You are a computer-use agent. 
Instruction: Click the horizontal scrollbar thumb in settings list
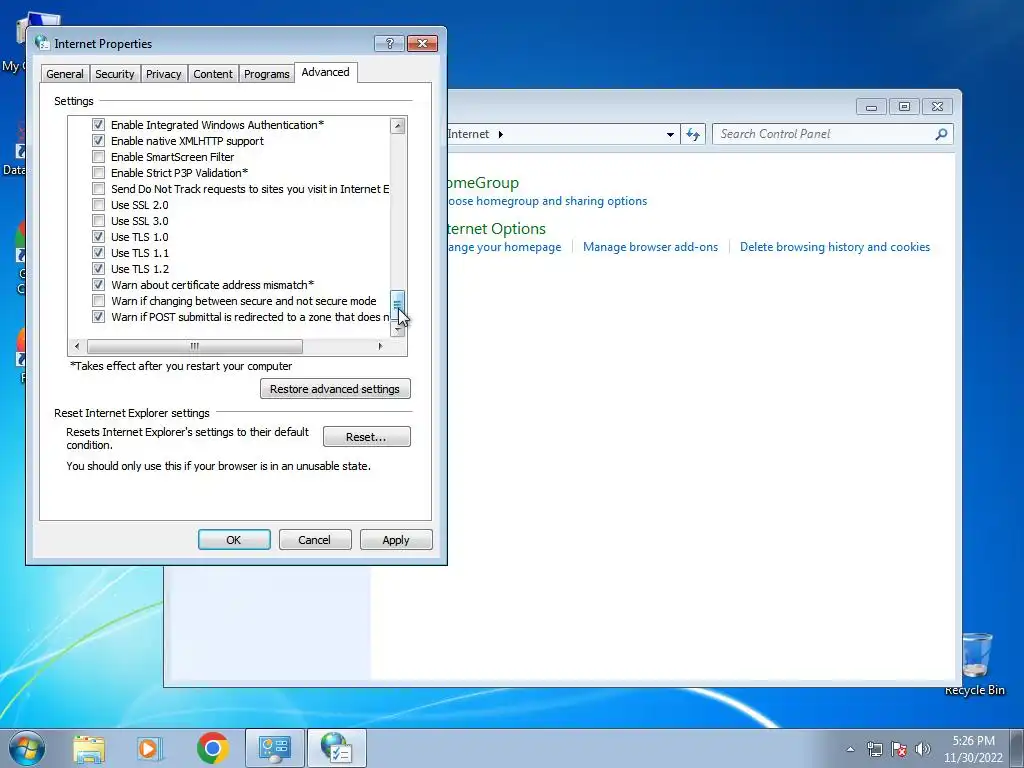click(x=195, y=346)
